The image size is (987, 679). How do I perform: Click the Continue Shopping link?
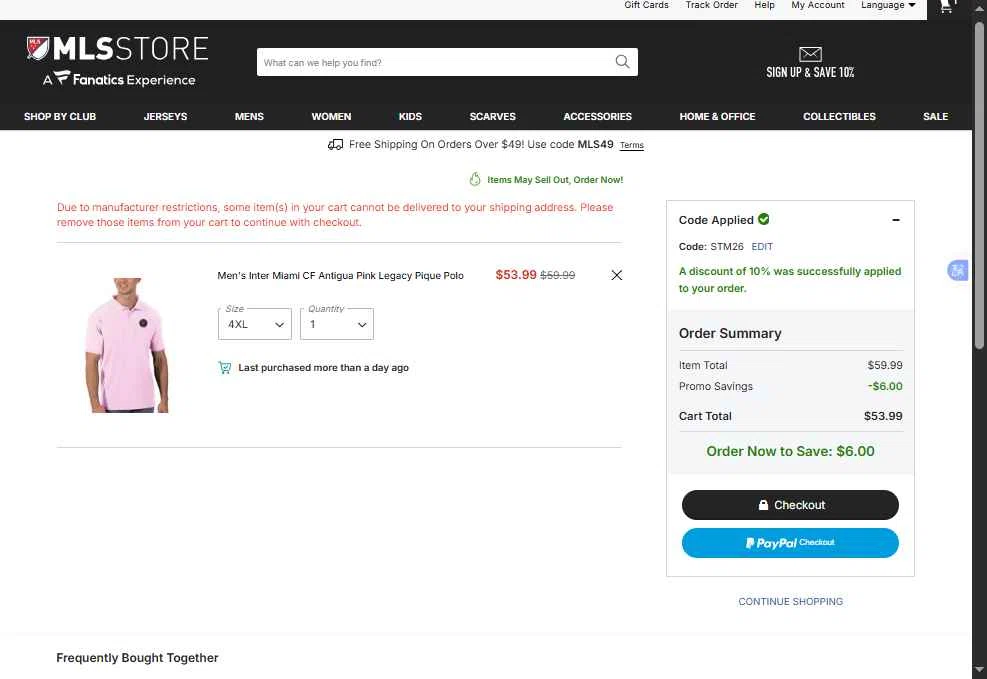pyautogui.click(x=790, y=602)
